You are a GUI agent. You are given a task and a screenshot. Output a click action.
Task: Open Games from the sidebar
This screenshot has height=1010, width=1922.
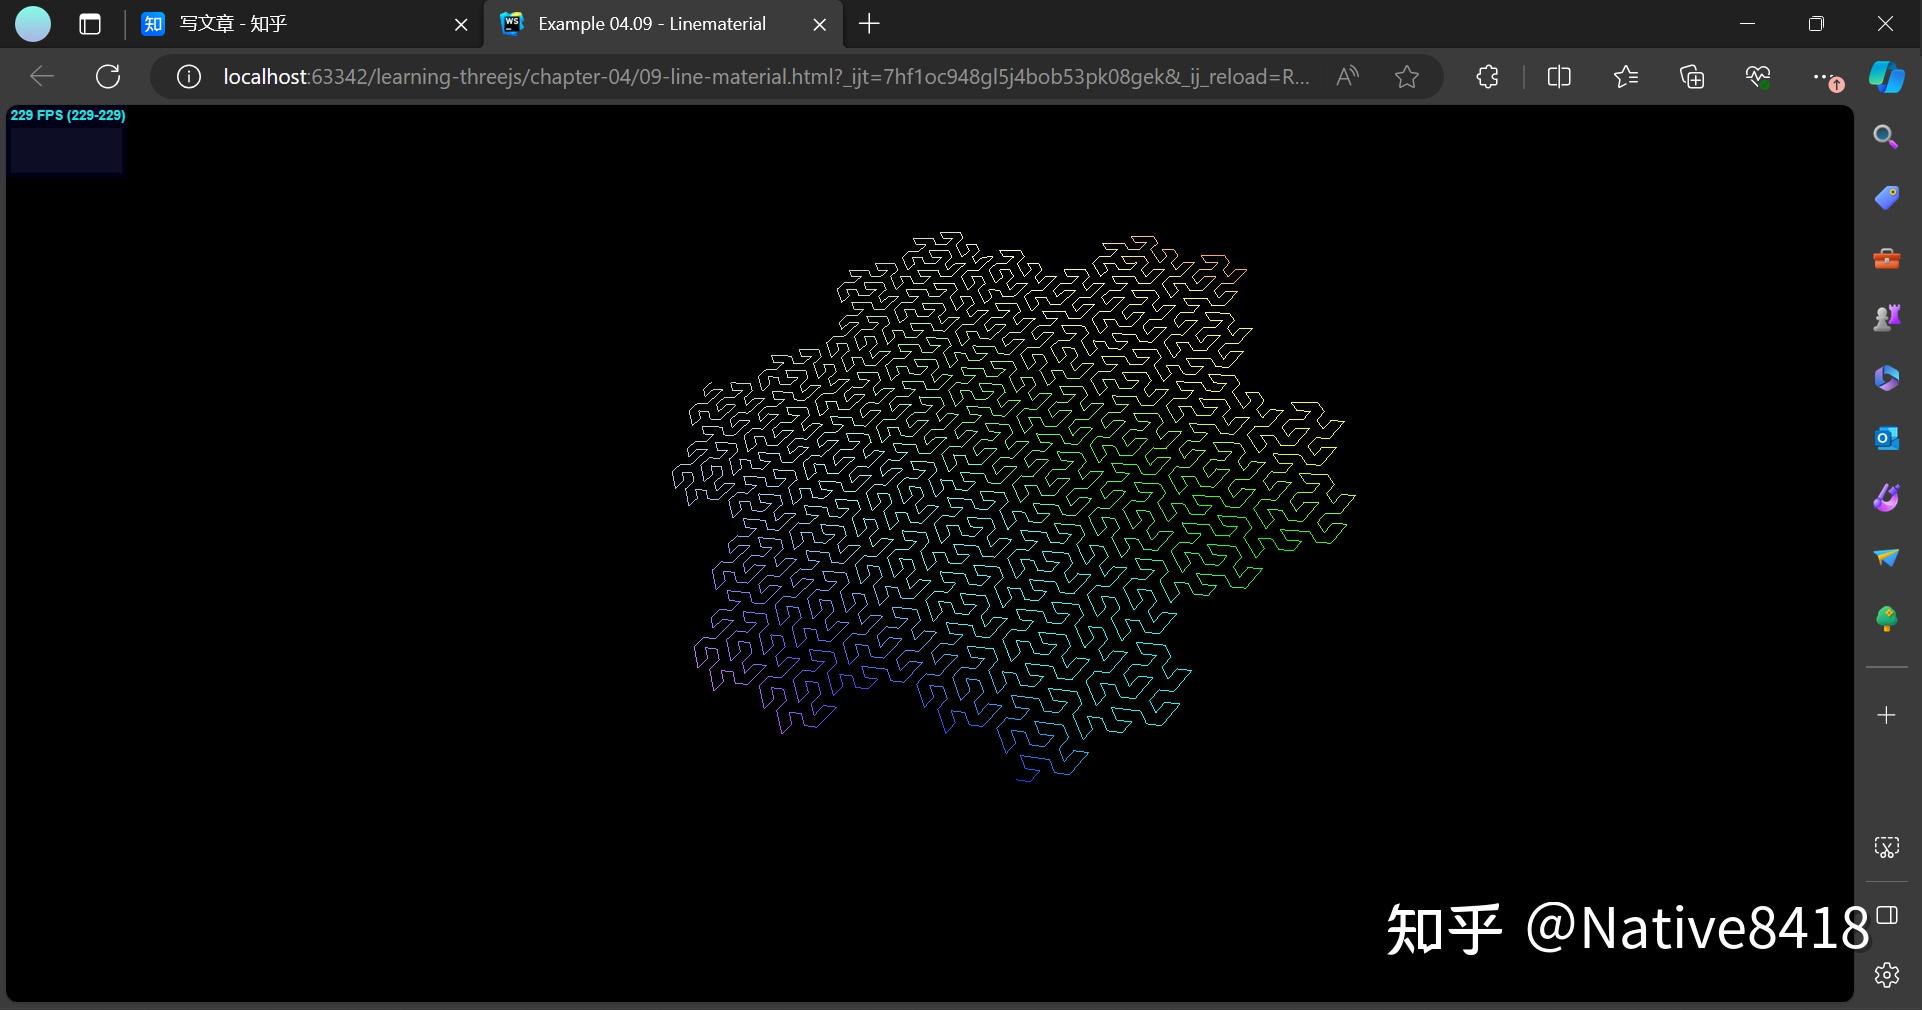pos(1887,318)
